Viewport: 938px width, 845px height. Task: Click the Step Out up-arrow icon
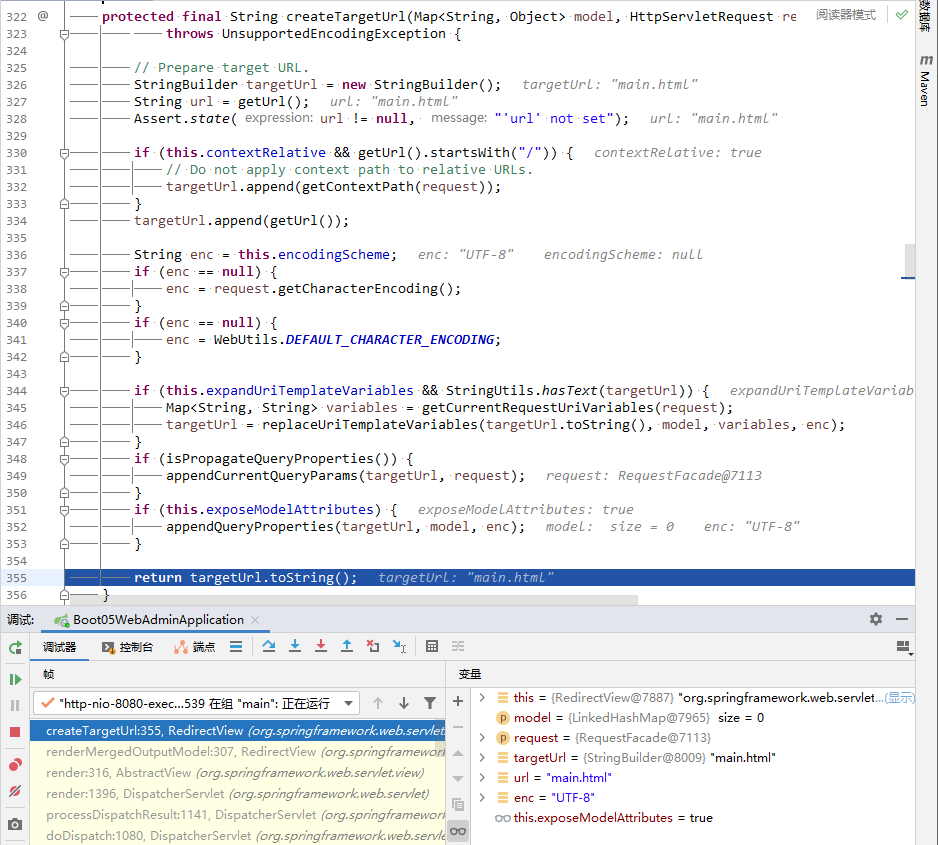[347, 646]
